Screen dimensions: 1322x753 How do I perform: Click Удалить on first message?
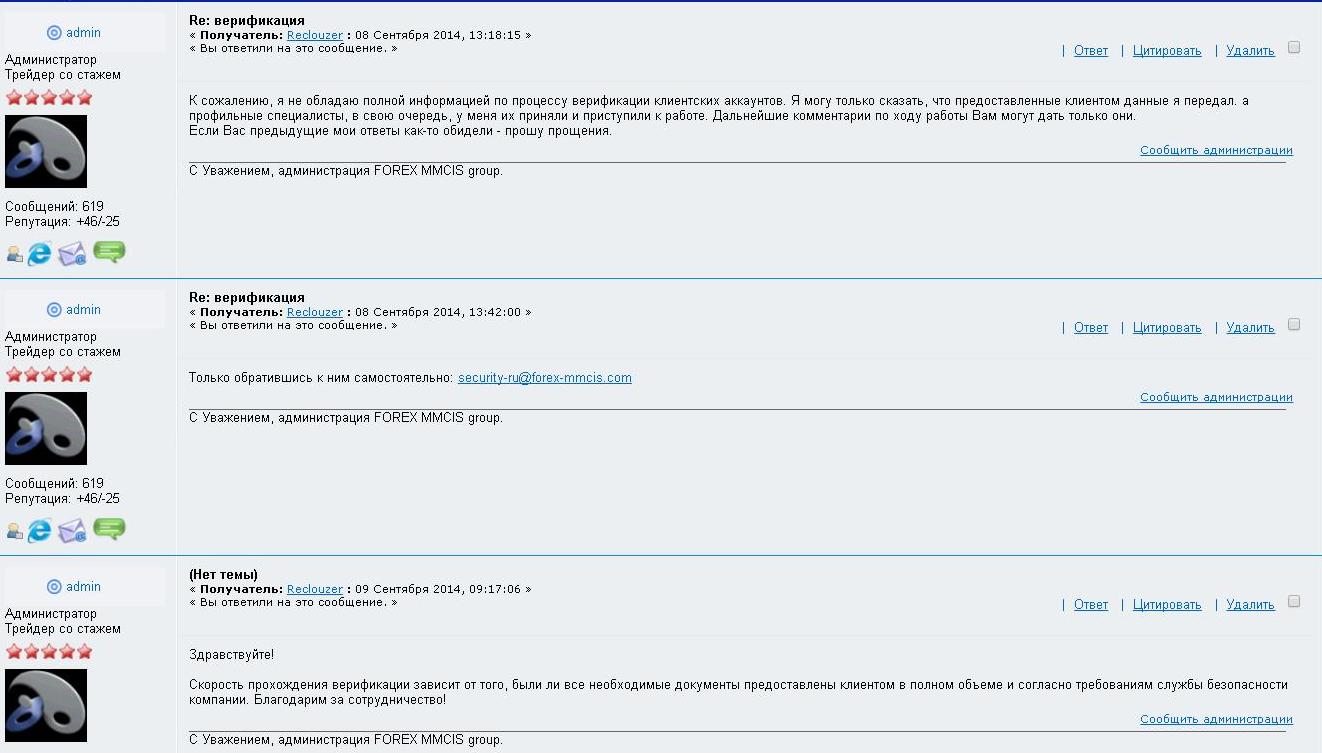point(1251,51)
